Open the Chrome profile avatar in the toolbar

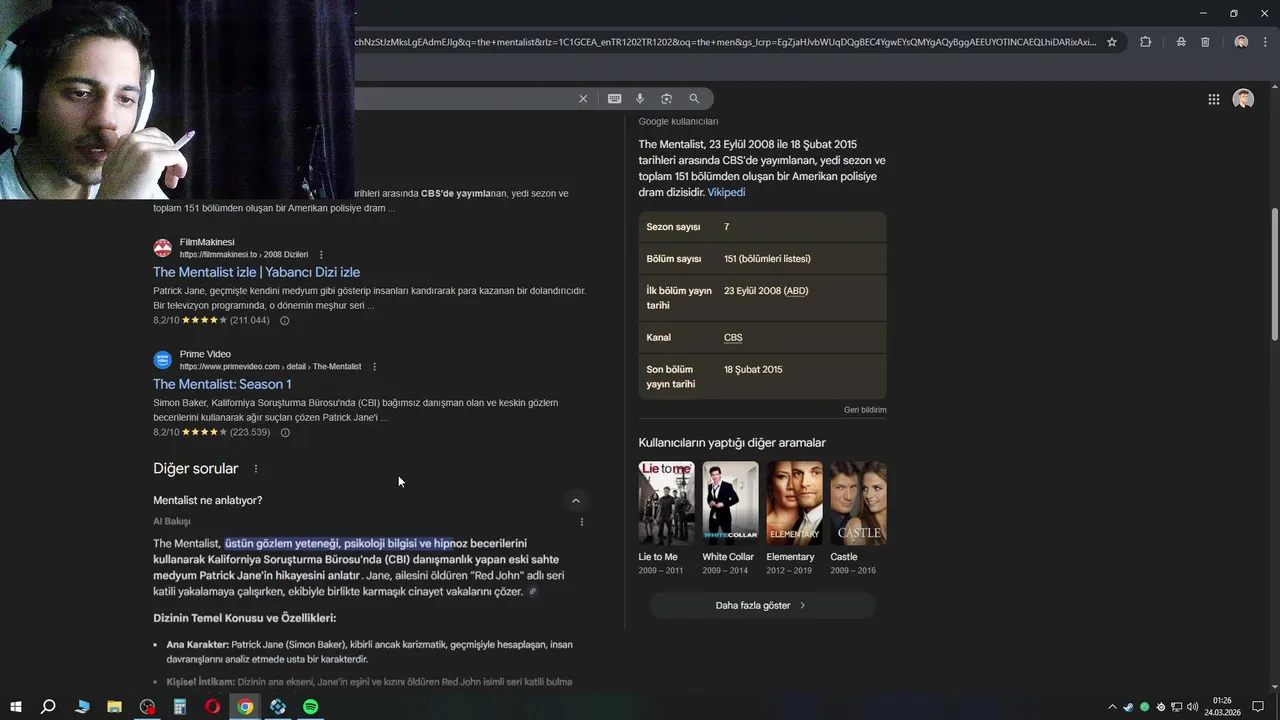(x=1241, y=42)
